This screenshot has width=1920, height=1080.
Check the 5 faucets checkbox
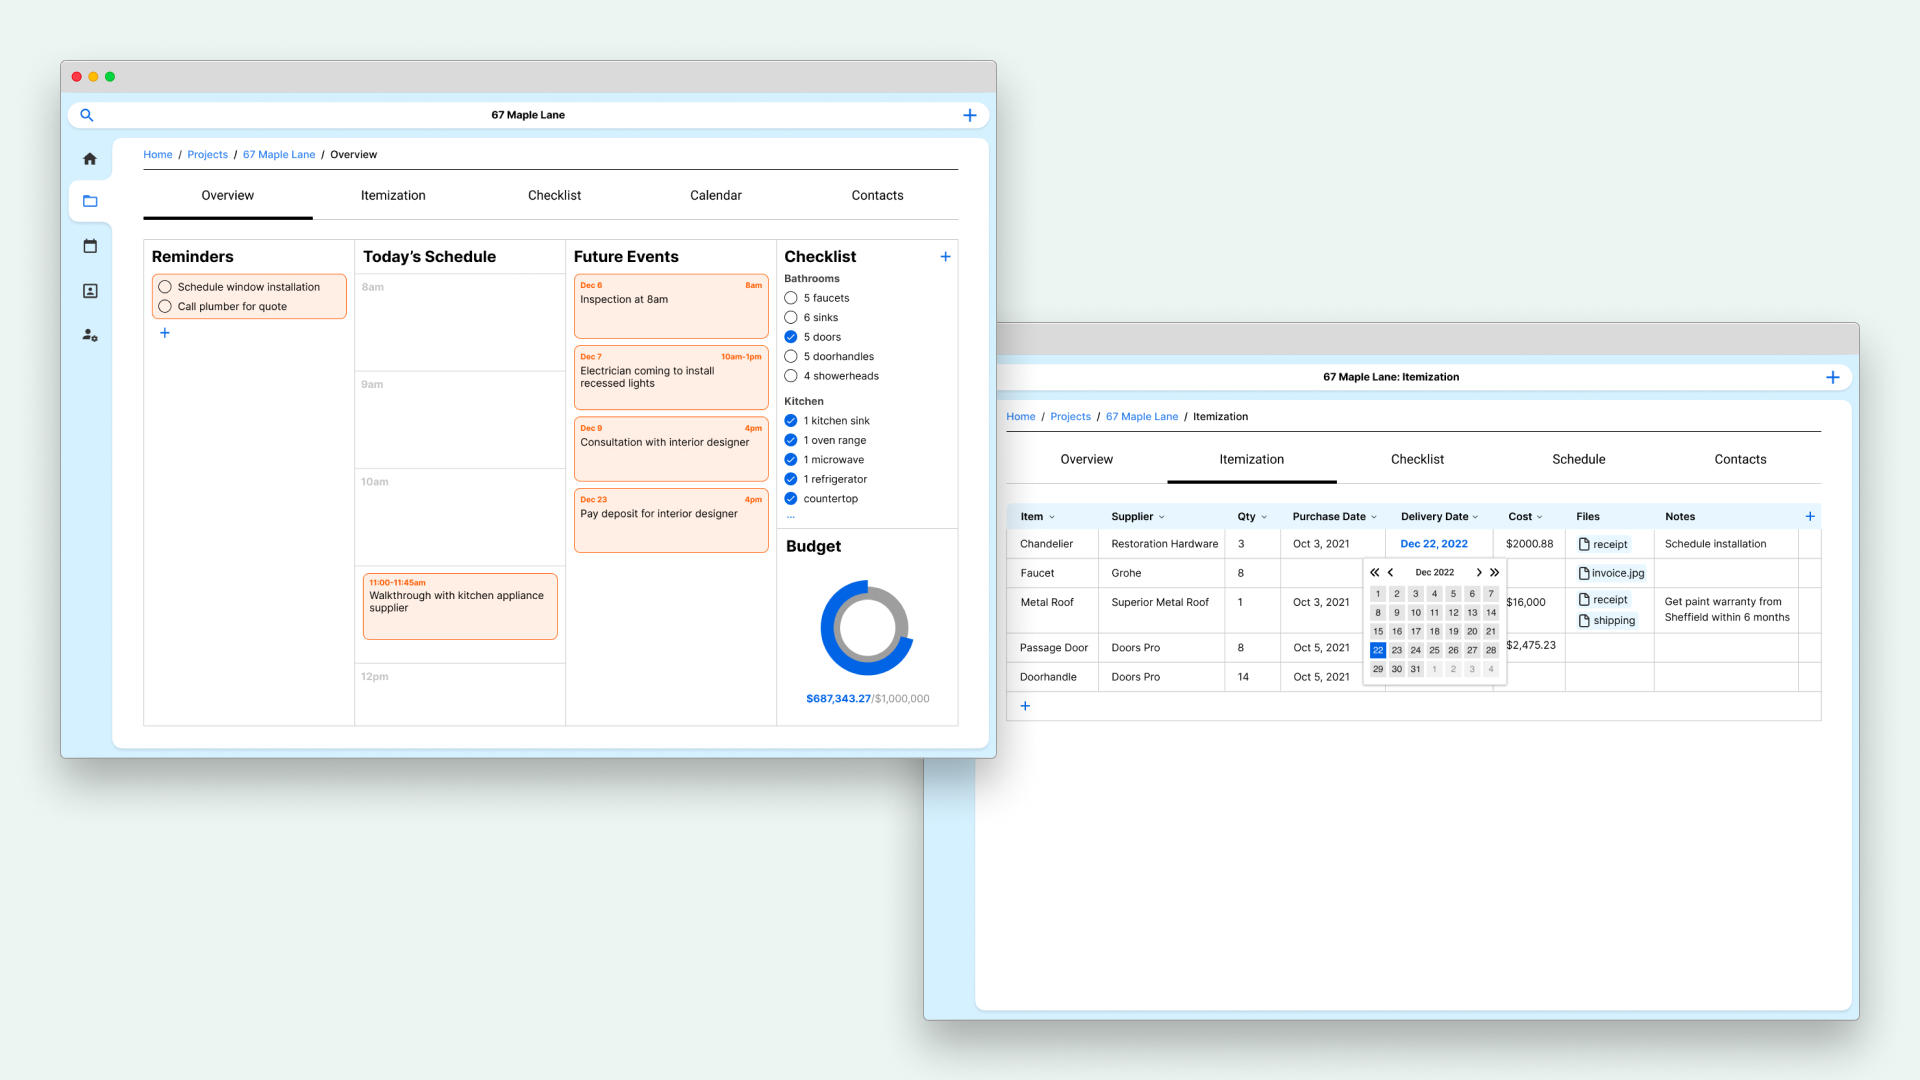click(x=791, y=298)
